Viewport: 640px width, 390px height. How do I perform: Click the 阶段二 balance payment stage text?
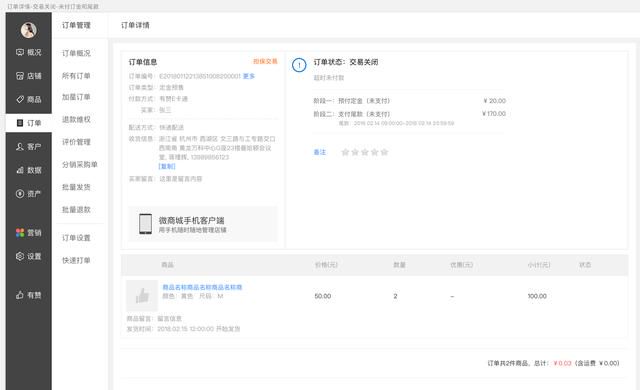(x=352, y=114)
